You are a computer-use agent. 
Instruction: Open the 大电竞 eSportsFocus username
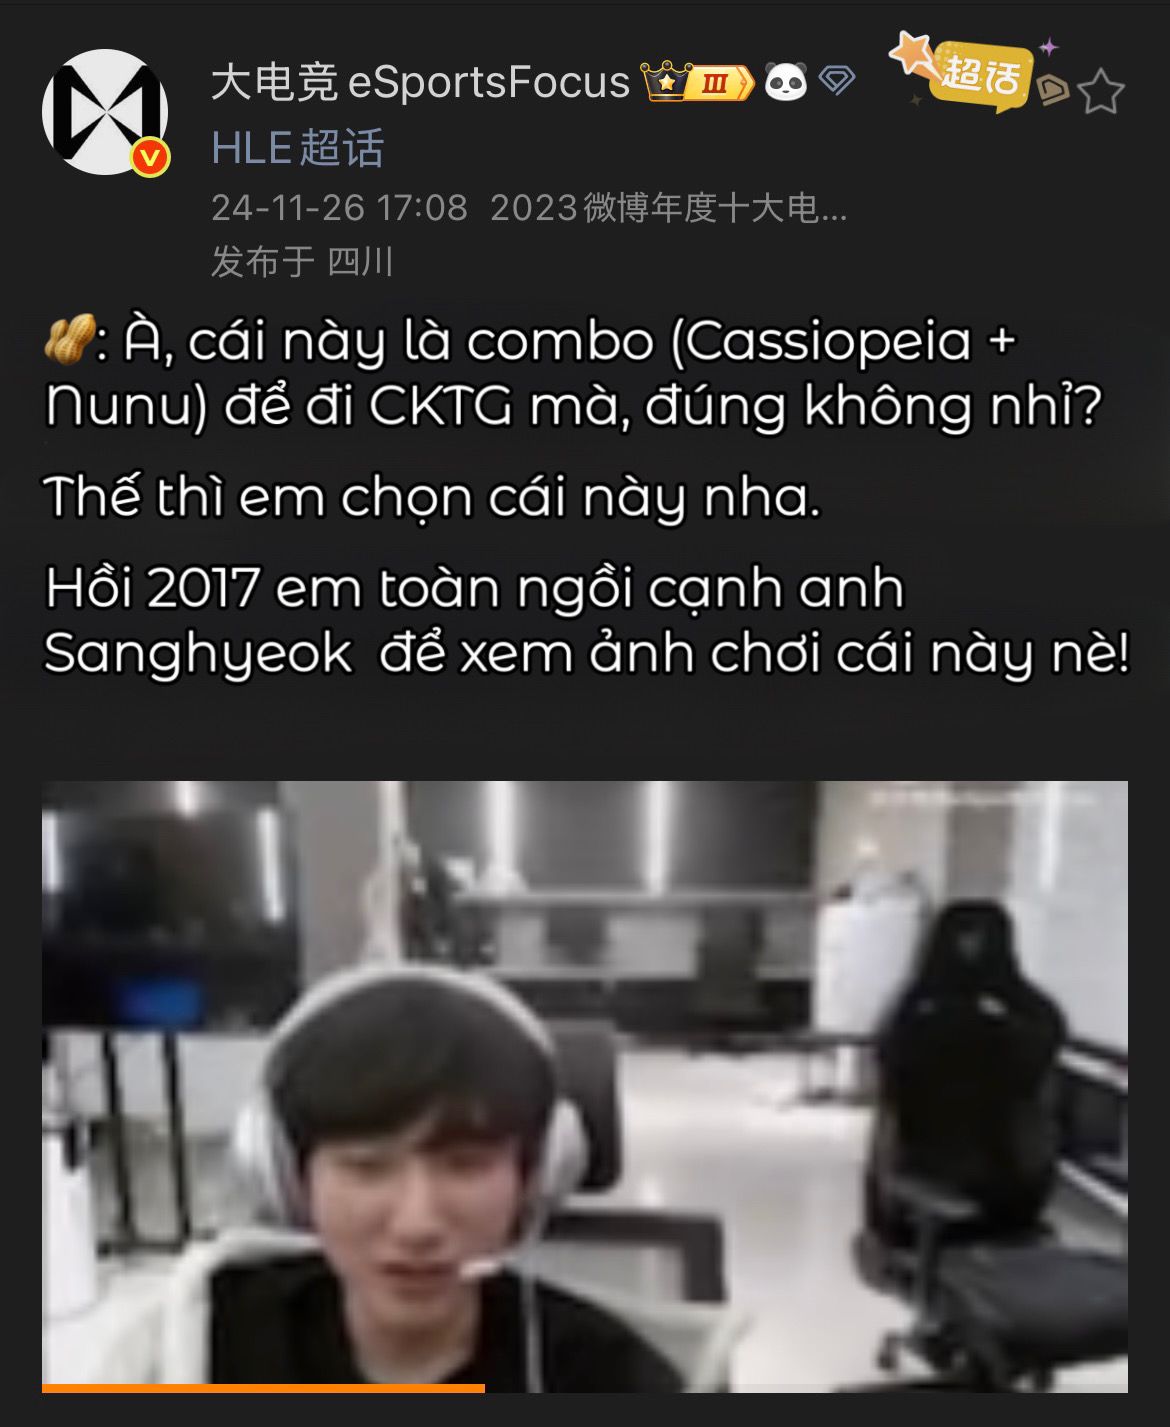(420, 82)
